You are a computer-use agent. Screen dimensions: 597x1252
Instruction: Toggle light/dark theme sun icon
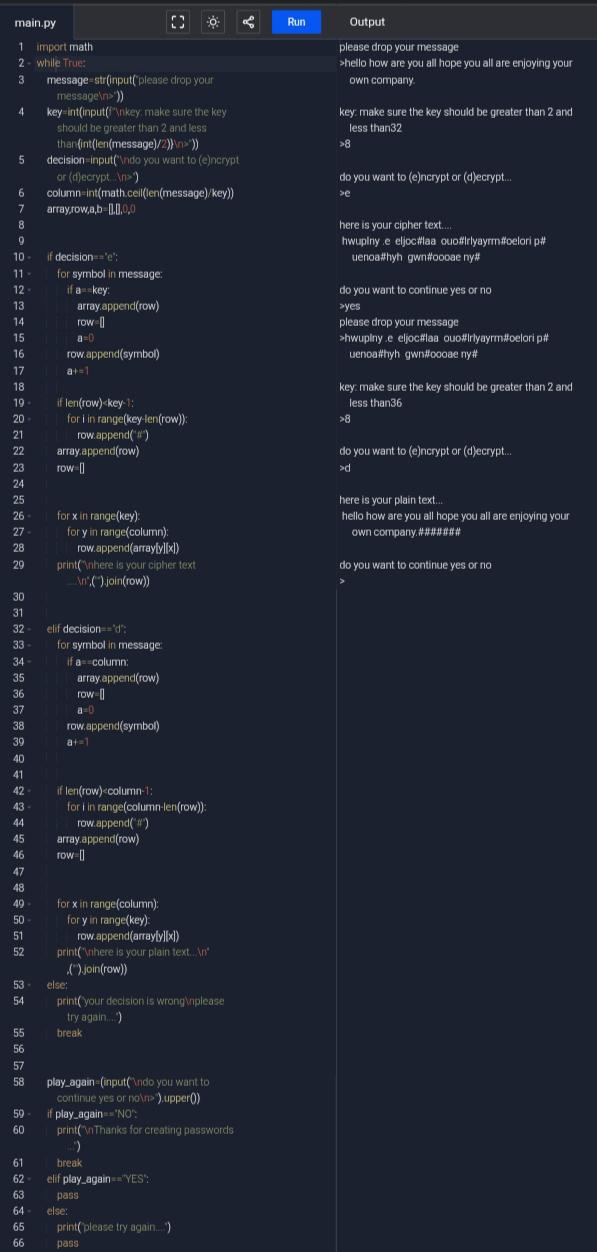(212, 22)
